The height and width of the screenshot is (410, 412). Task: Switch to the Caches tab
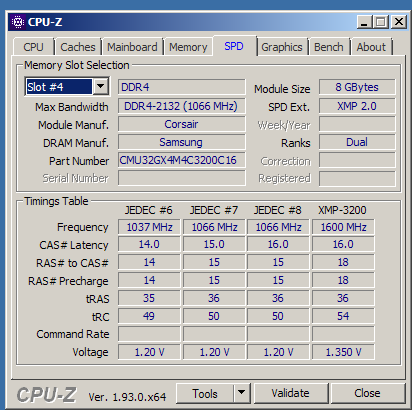[78, 47]
